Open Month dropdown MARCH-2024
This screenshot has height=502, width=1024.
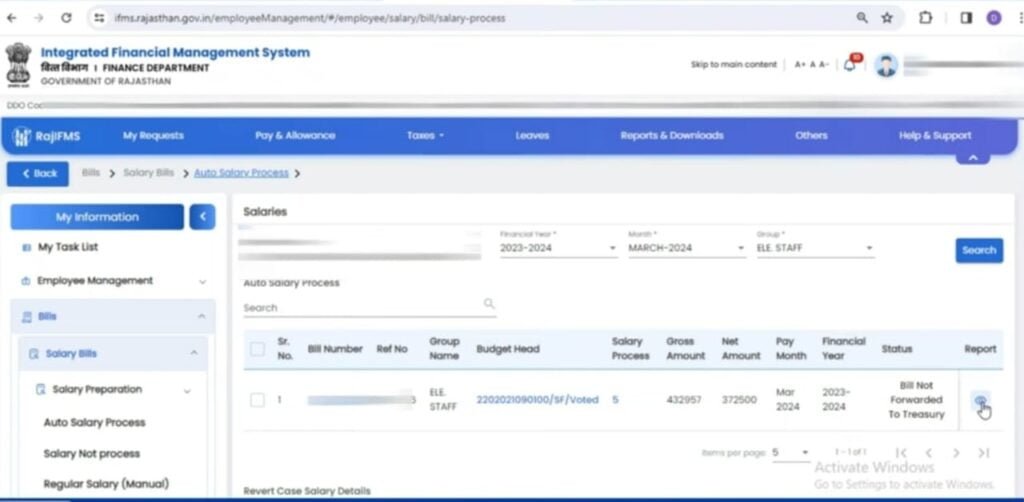(686, 248)
